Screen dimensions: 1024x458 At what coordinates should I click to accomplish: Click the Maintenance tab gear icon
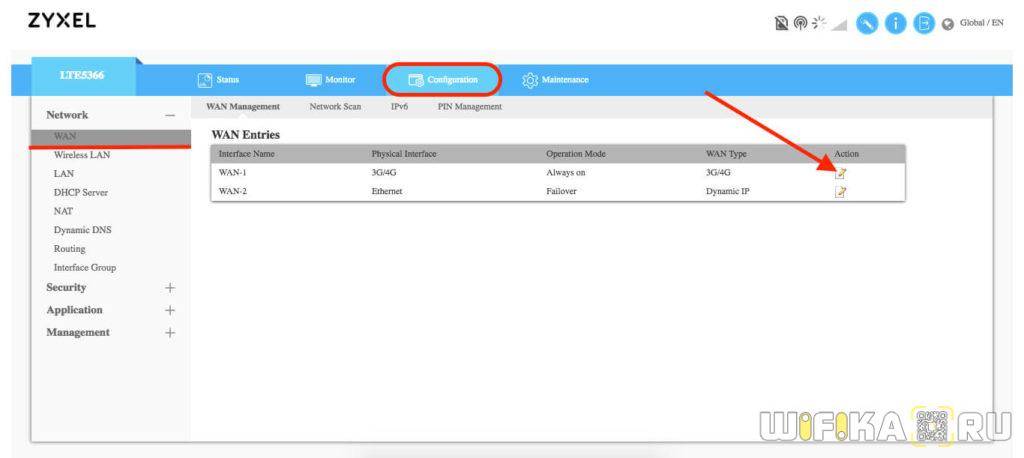[x=530, y=80]
